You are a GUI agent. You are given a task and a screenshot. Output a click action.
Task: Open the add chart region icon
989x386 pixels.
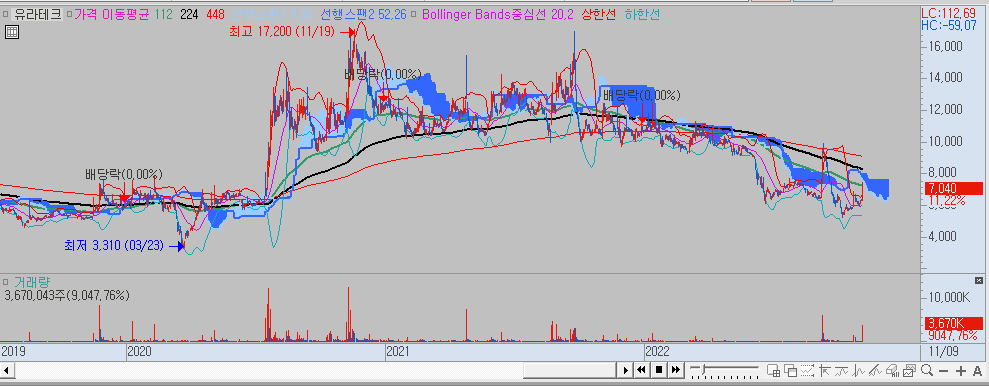(x=774, y=370)
